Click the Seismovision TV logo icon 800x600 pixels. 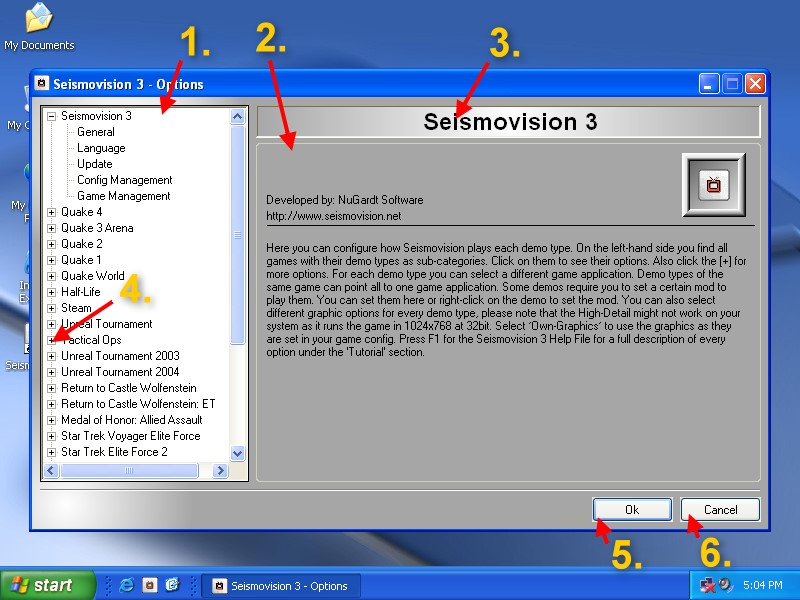714,185
